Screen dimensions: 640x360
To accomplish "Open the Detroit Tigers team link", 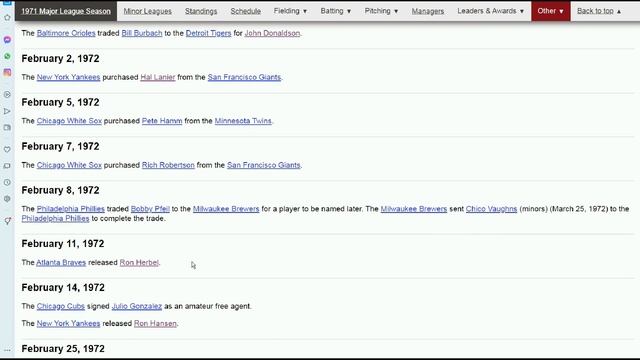I will (208, 33).
